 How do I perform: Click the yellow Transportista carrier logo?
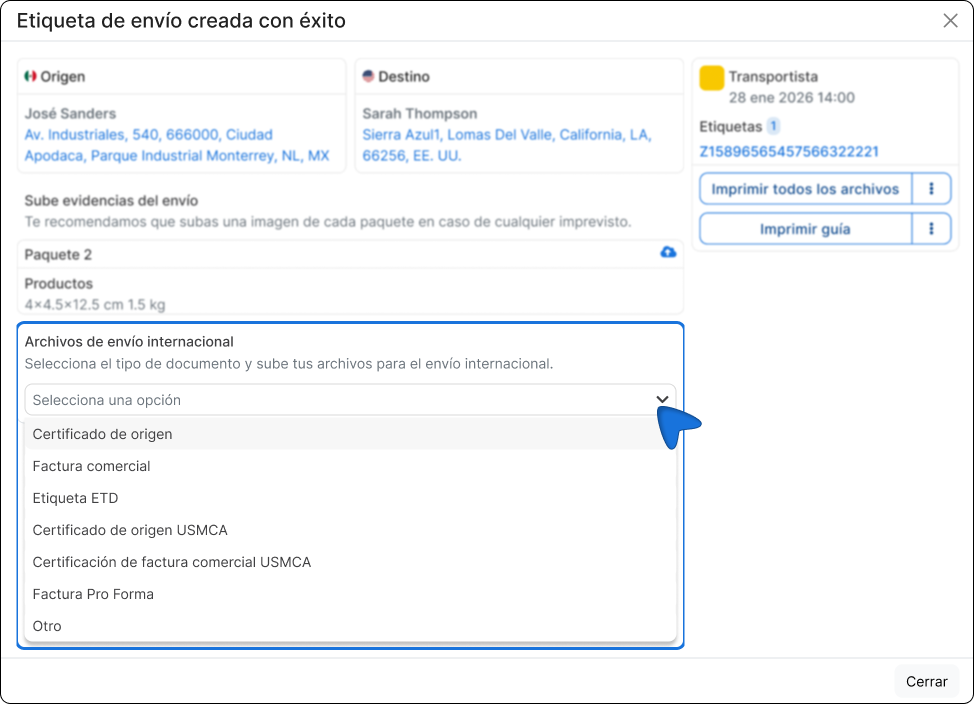coord(712,79)
